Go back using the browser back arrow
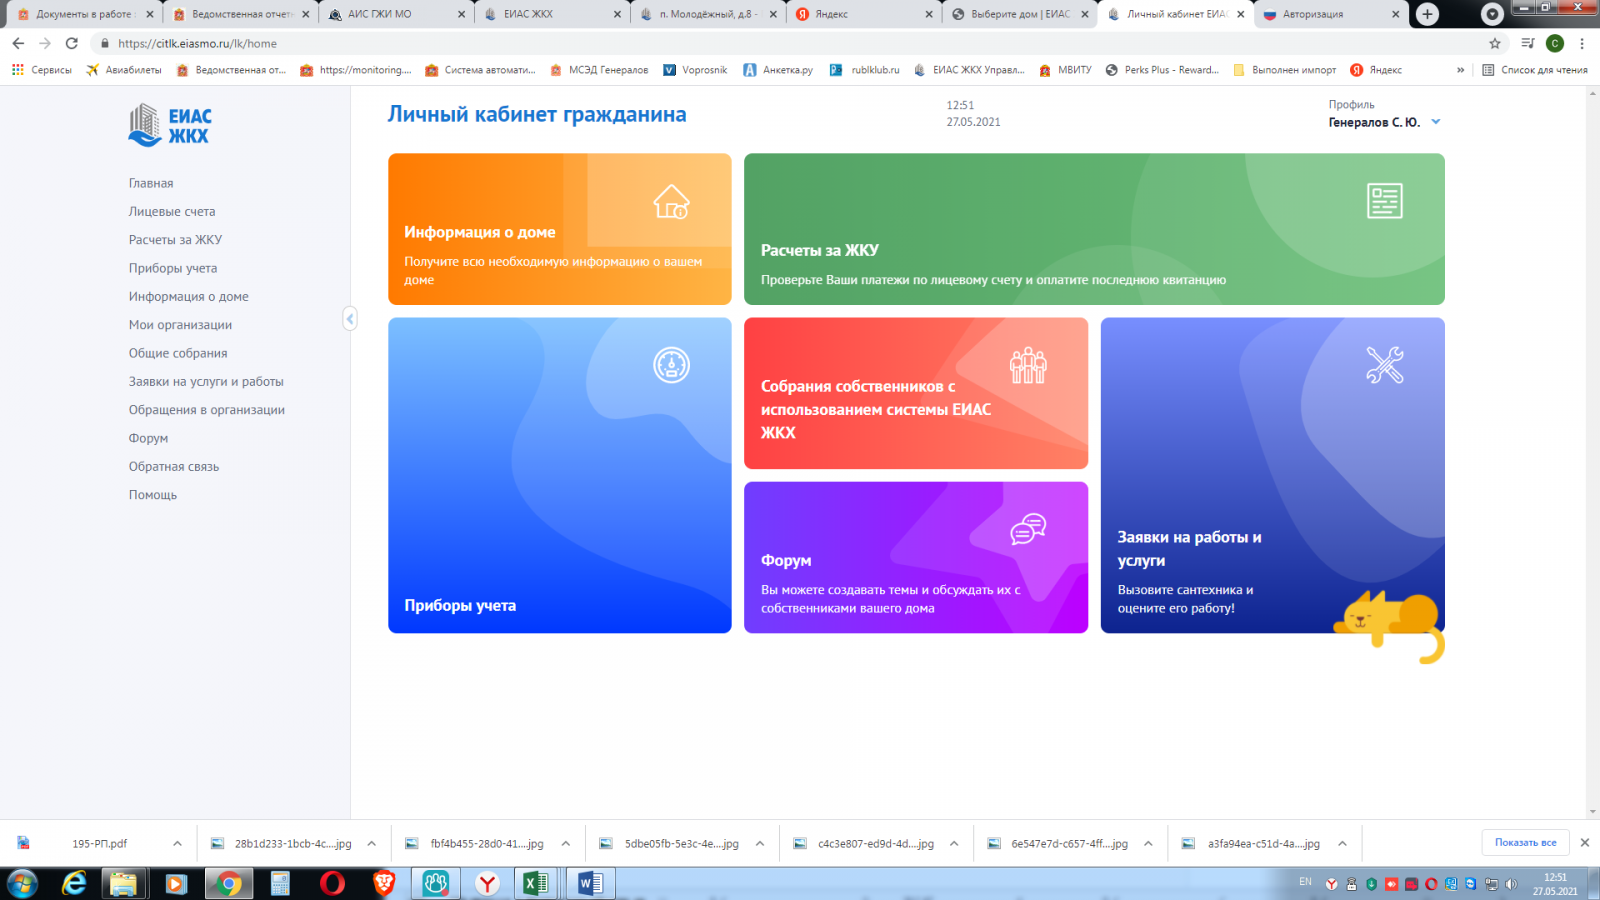This screenshot has width=1600, height=900. [x=18, y=43]
